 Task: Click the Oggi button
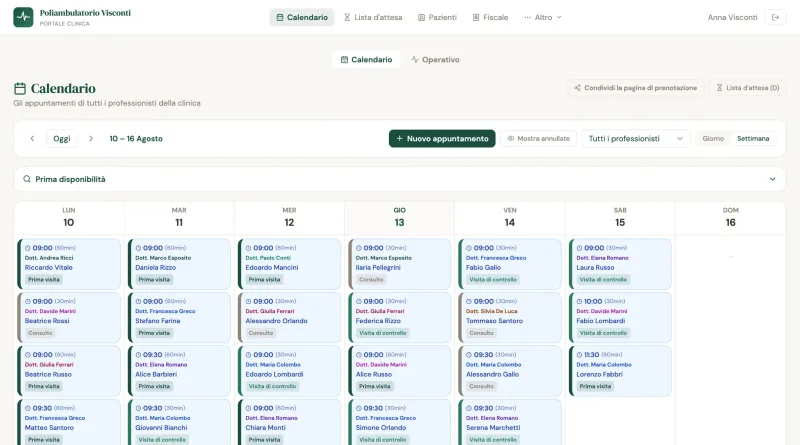pyautogui.click(x=62, y=138)
